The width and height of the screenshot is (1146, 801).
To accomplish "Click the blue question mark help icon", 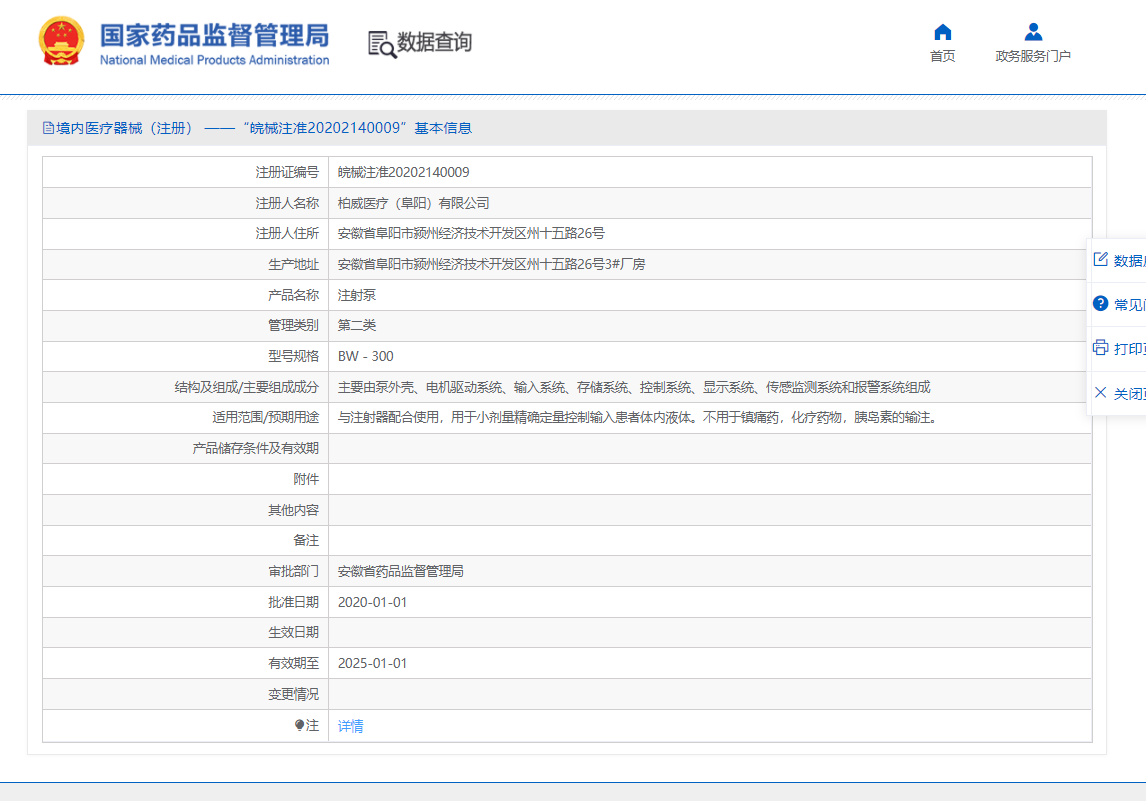I will 1100,304.
